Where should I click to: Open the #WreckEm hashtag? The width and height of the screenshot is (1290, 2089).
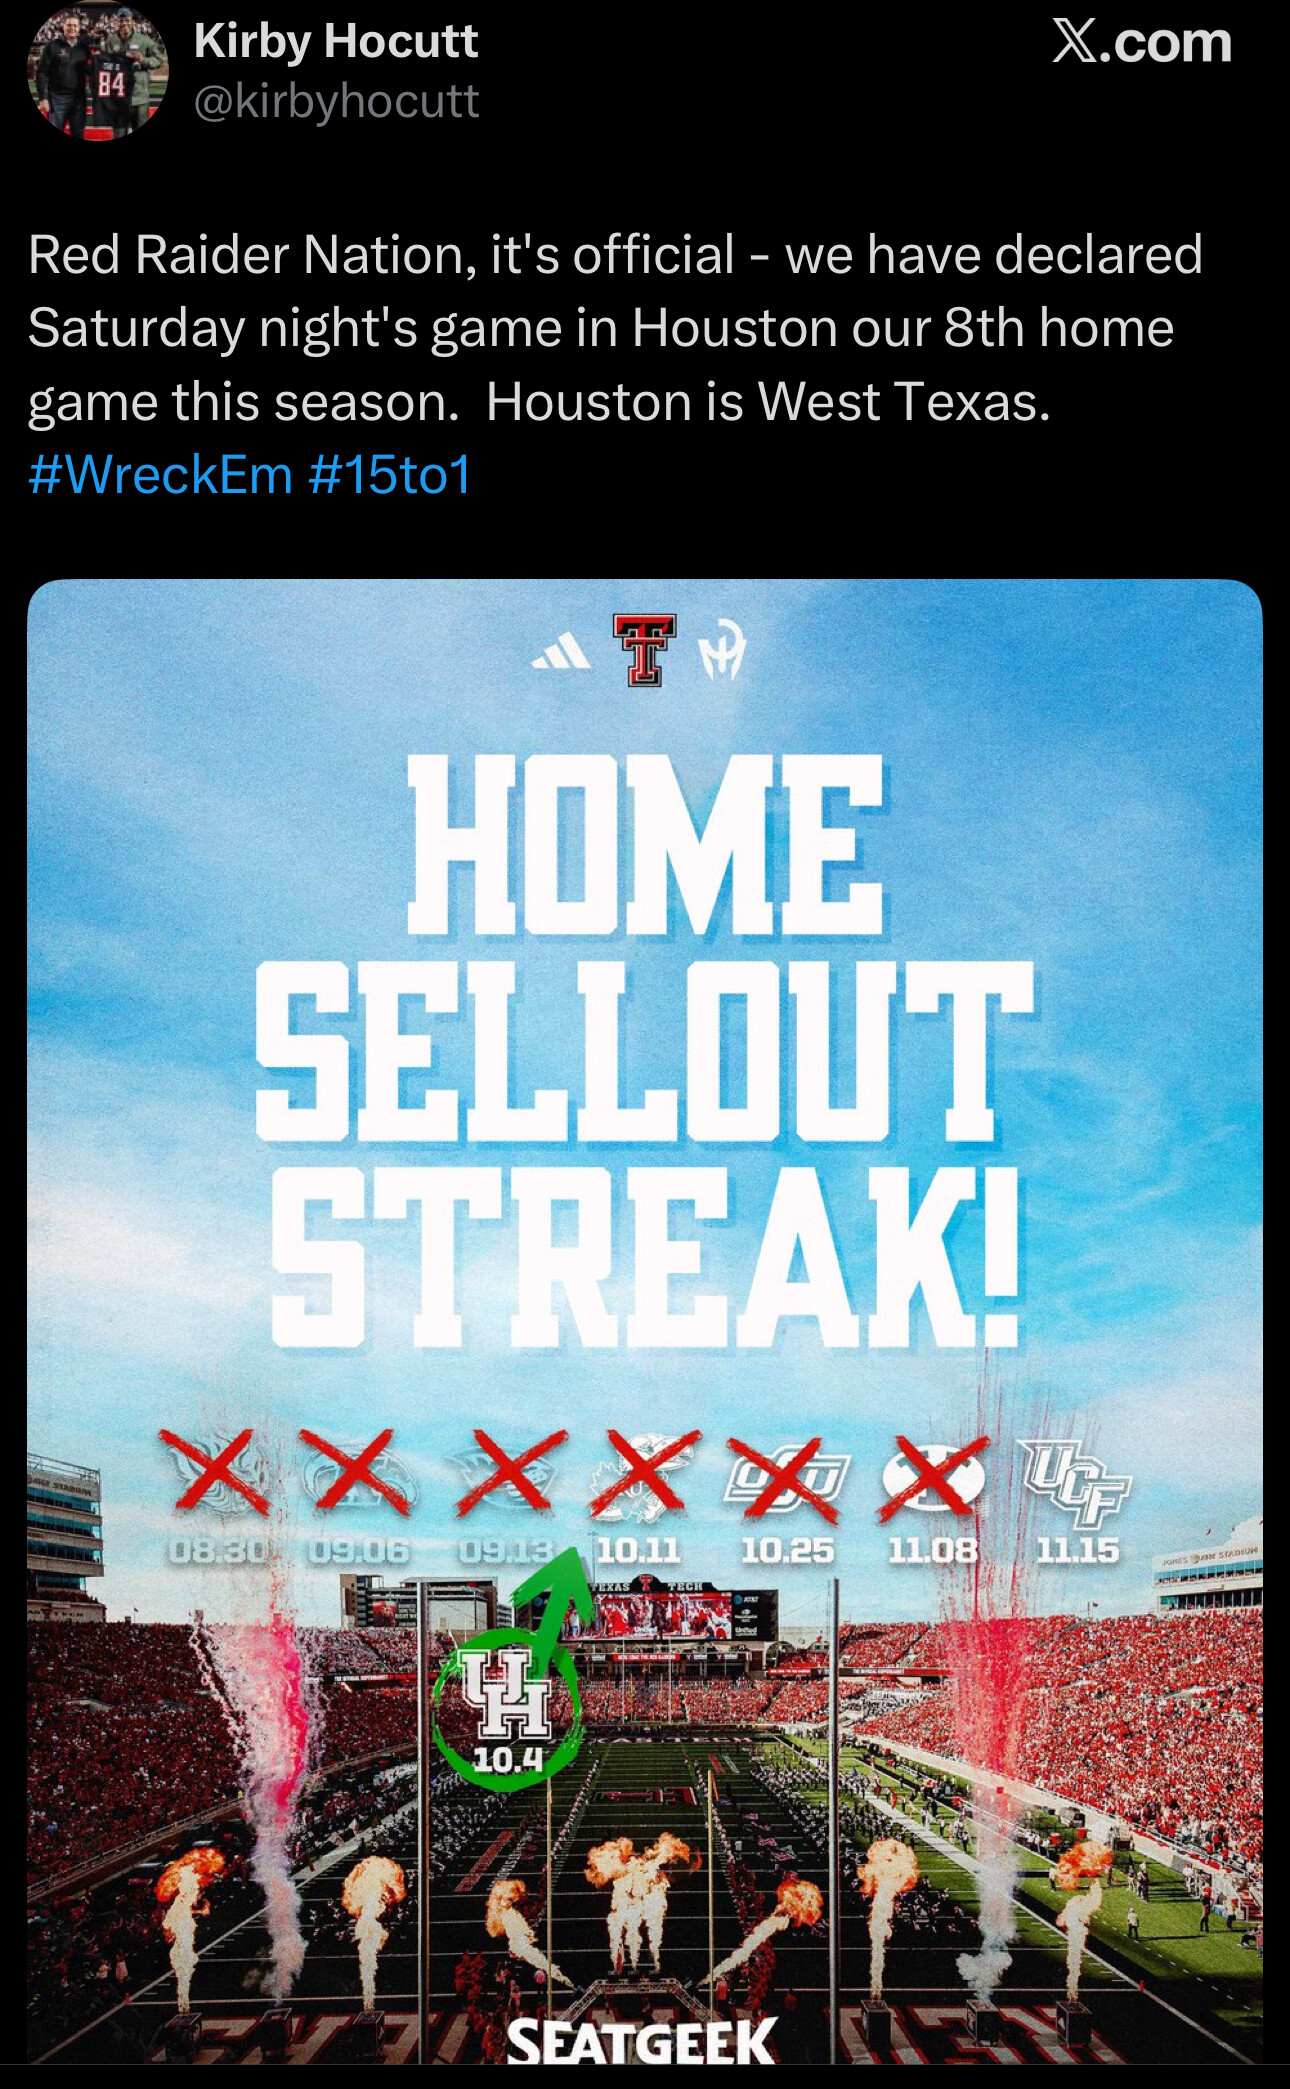[160, 474]
